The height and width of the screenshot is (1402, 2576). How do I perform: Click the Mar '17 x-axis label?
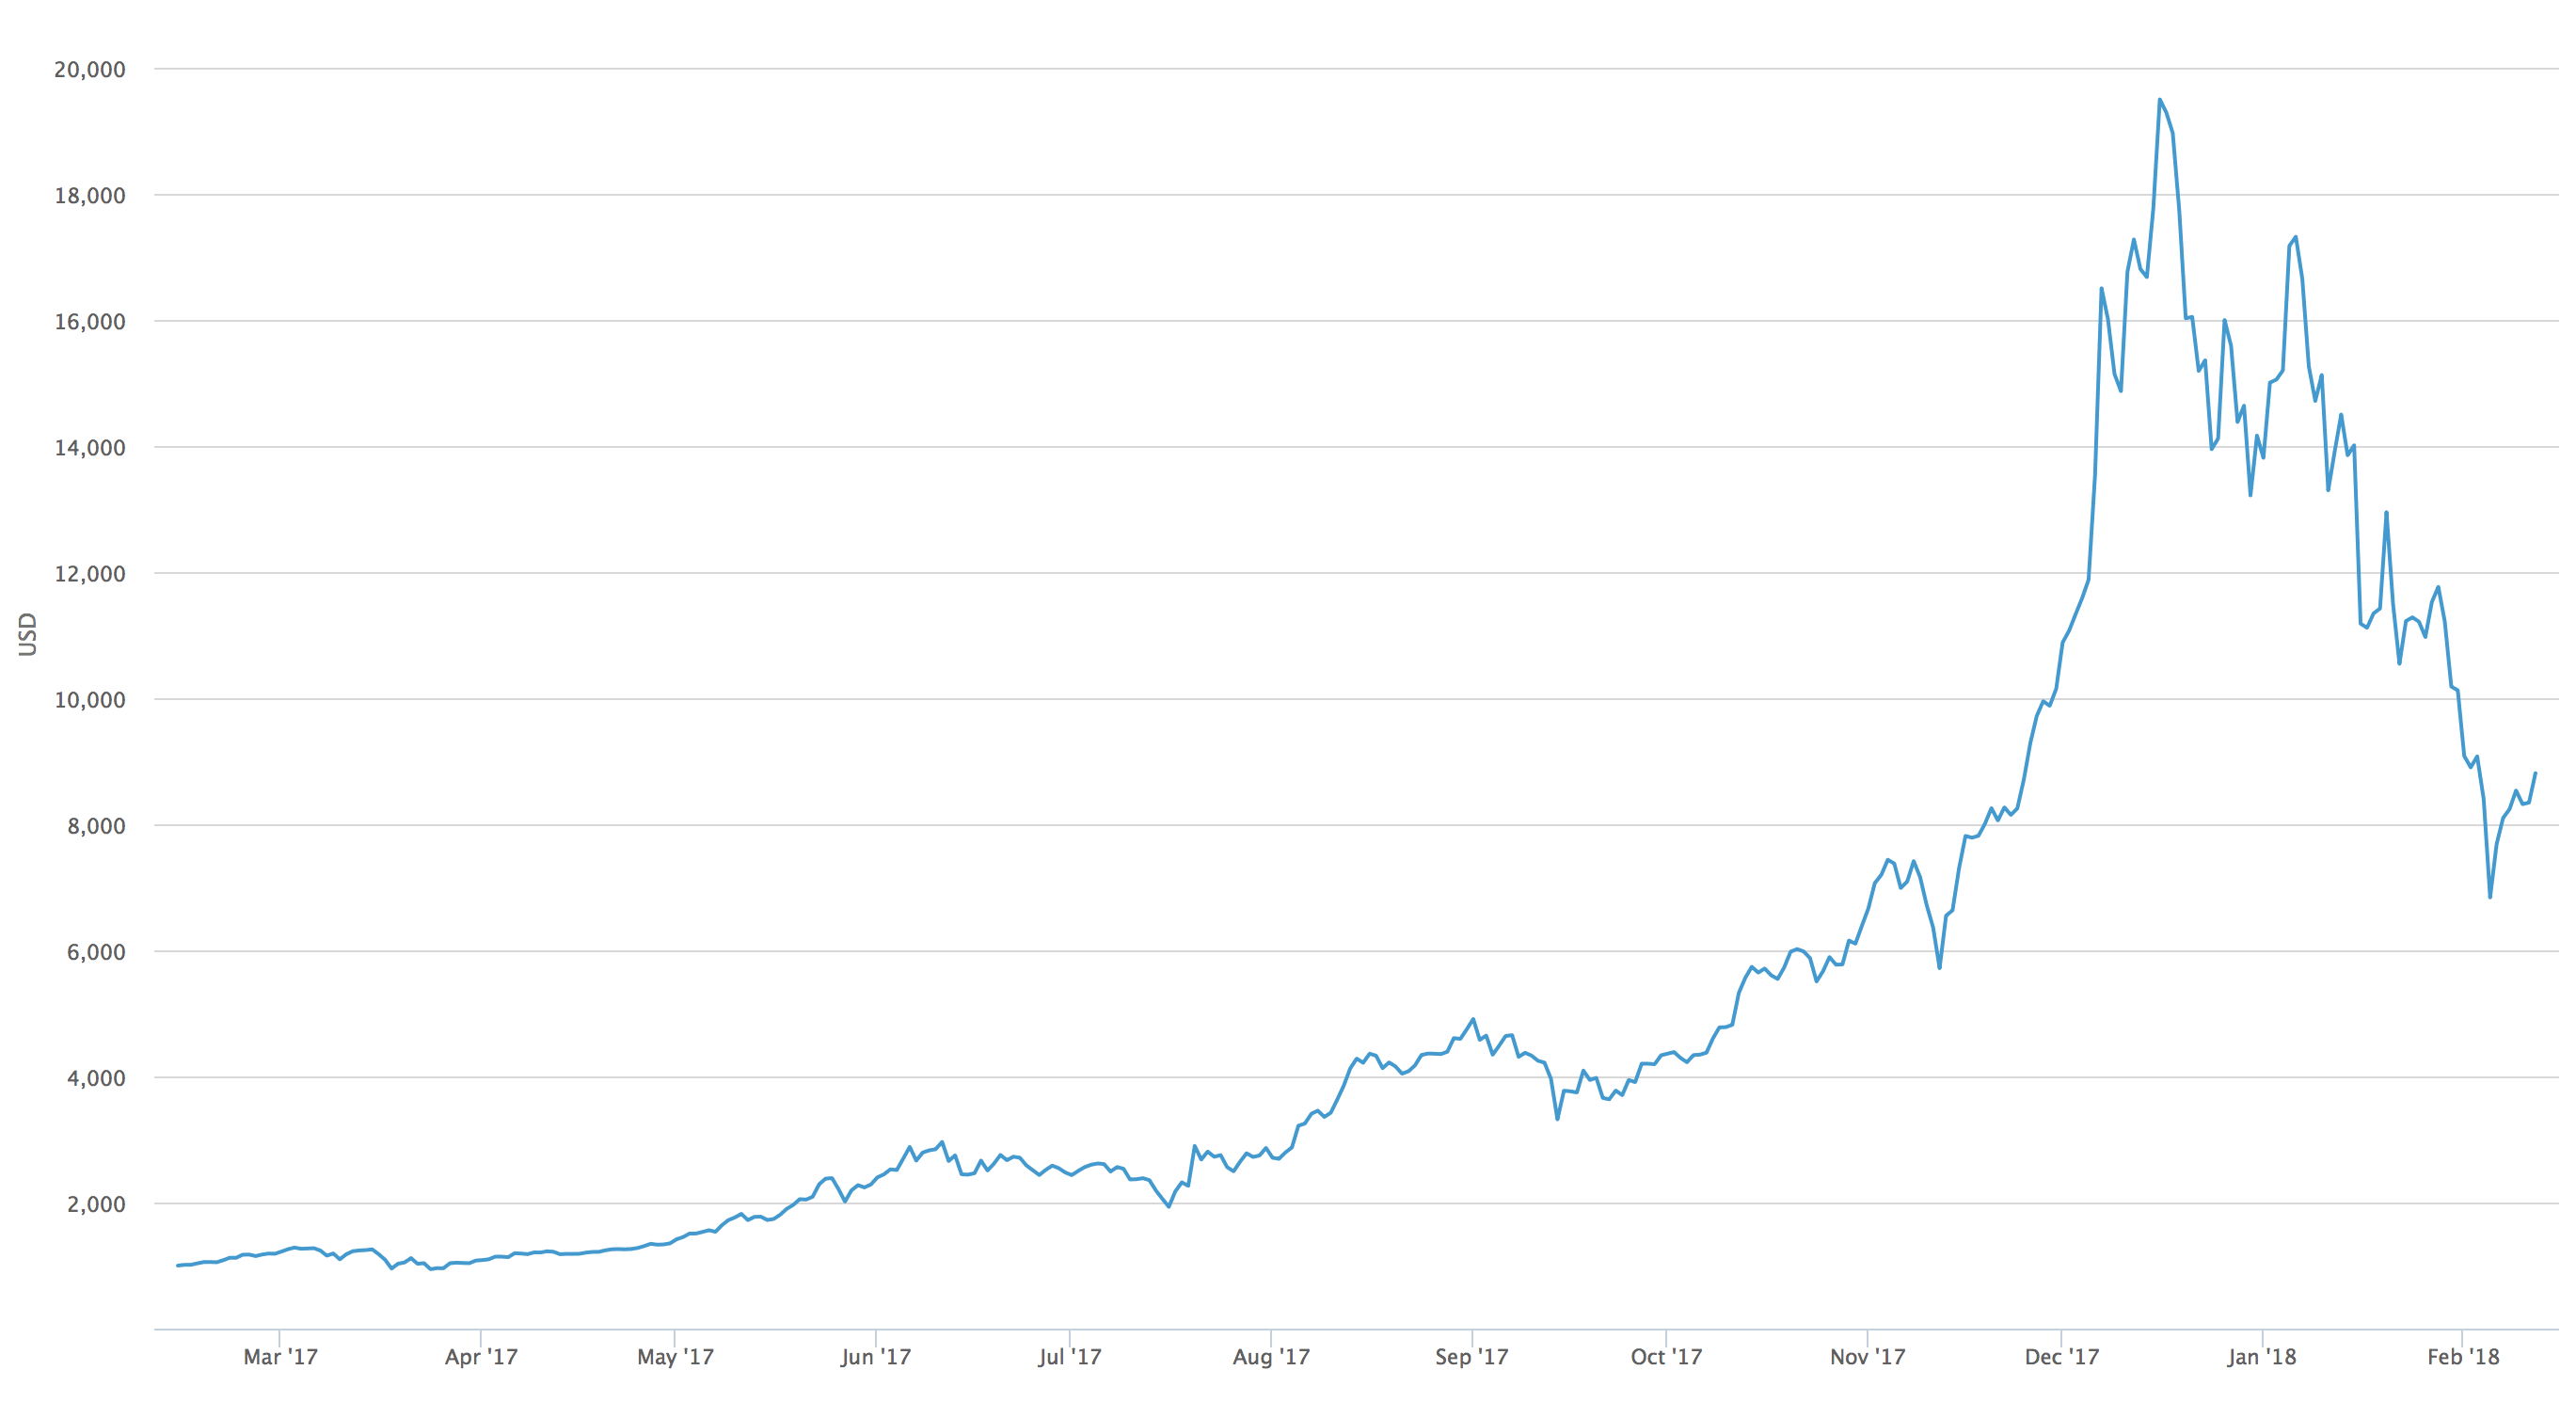coord(280,1356)
